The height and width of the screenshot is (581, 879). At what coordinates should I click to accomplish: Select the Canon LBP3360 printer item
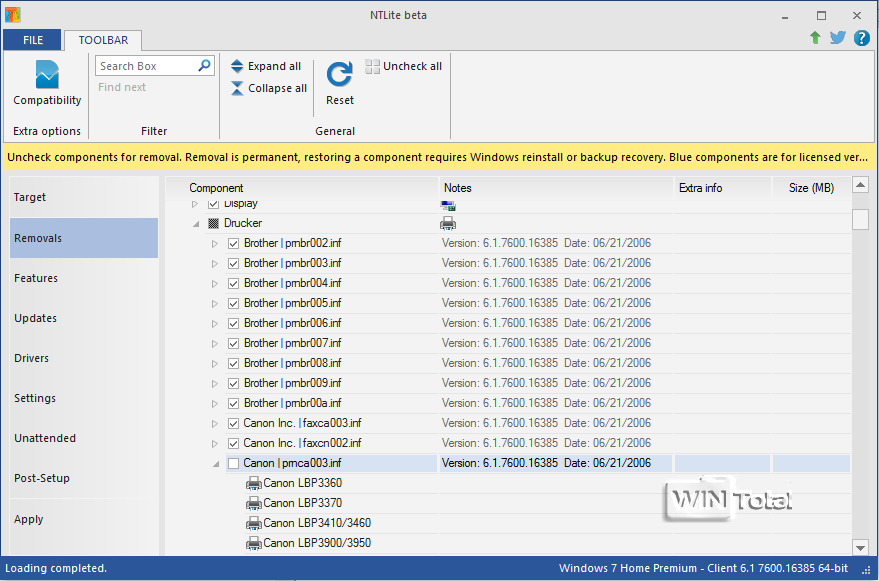(302, 483)
